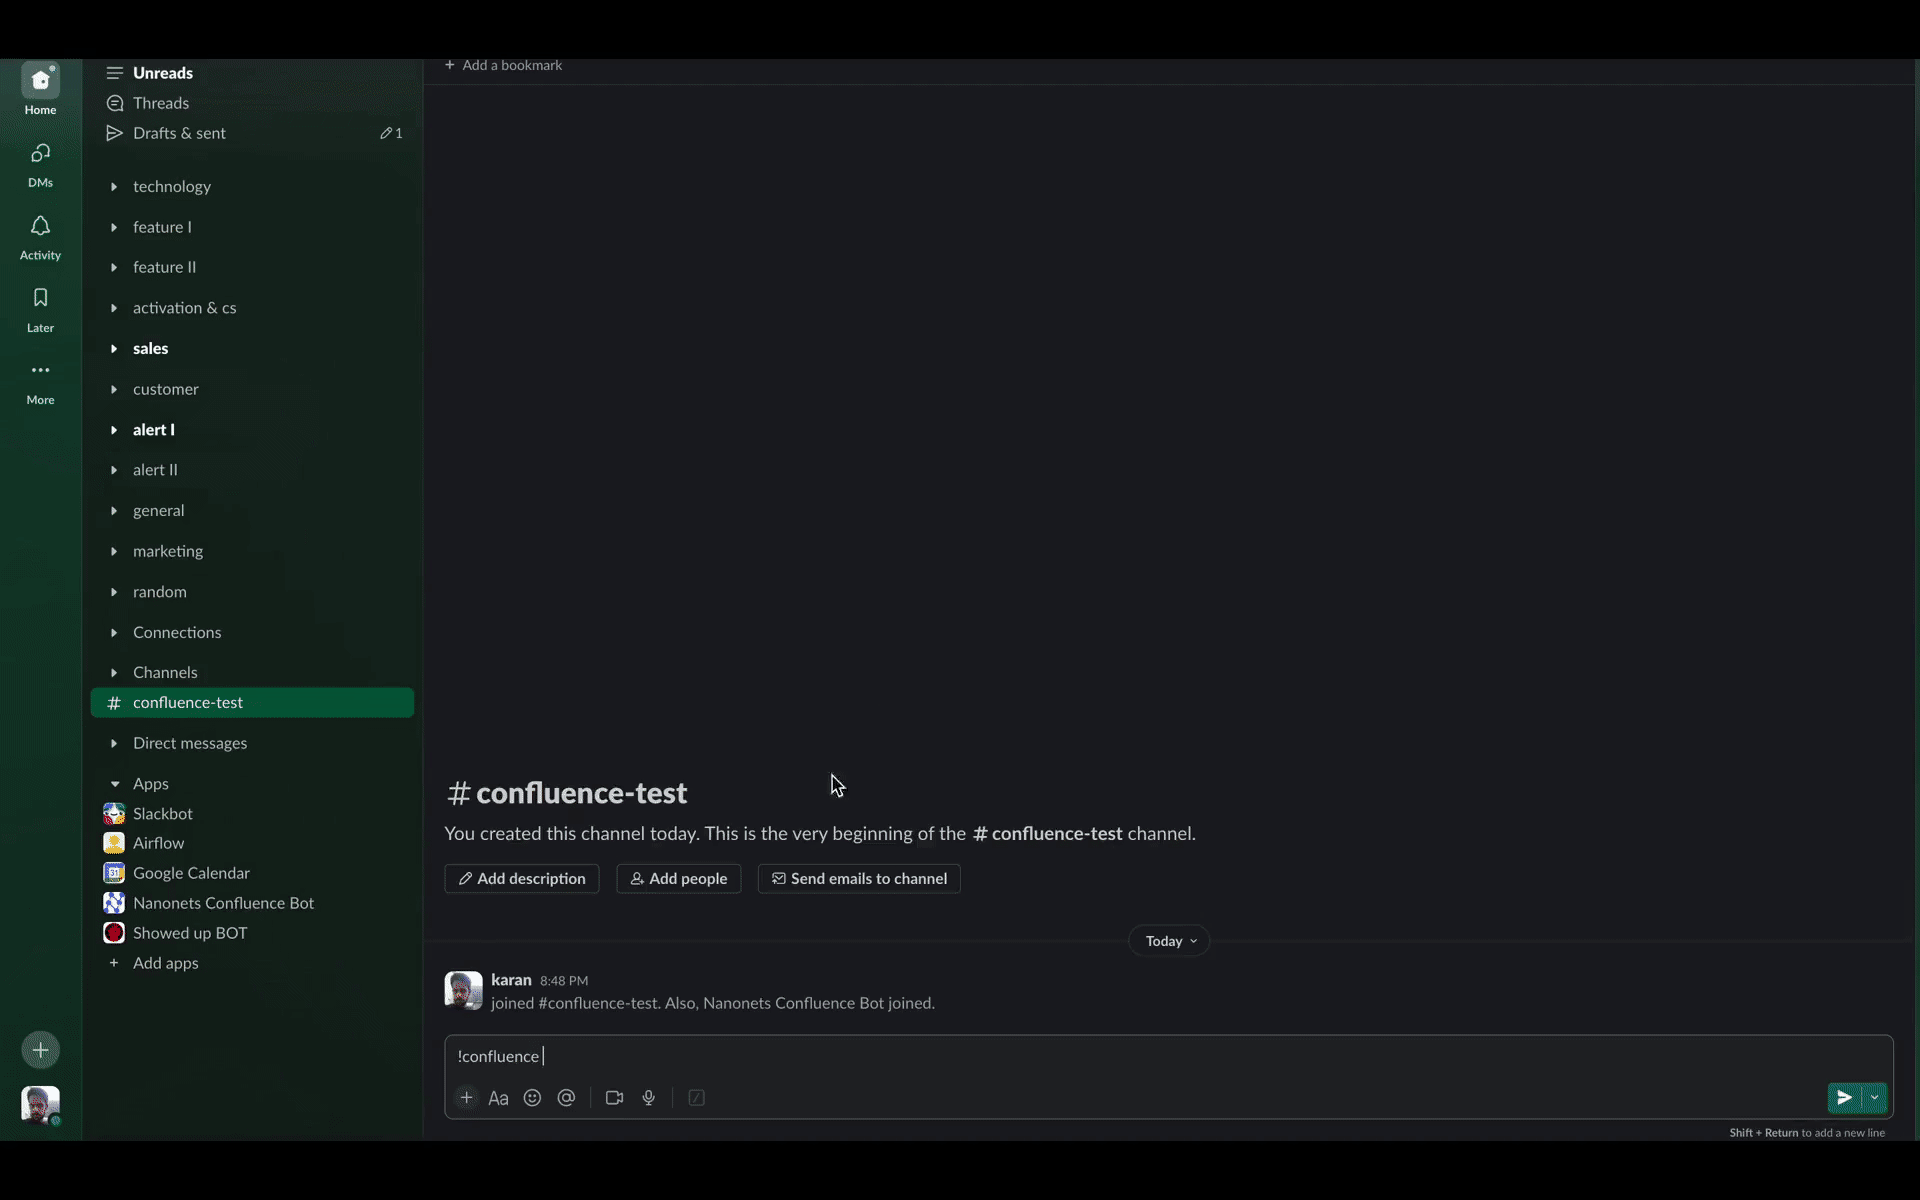Open the Today date divider dropdown
This screenshot has height=1200, width=1920.
point(1168,940)
